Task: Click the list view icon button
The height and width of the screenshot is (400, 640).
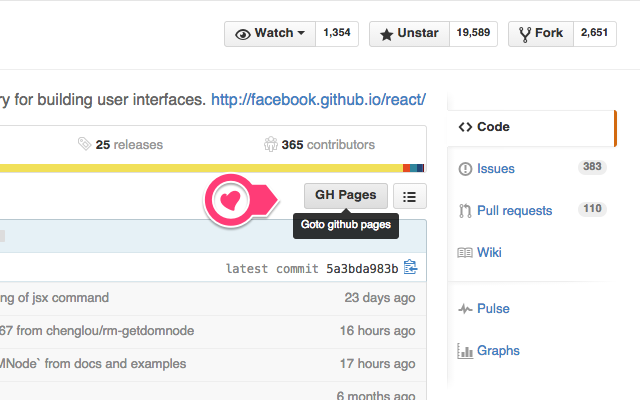Action: pos(410,195)
